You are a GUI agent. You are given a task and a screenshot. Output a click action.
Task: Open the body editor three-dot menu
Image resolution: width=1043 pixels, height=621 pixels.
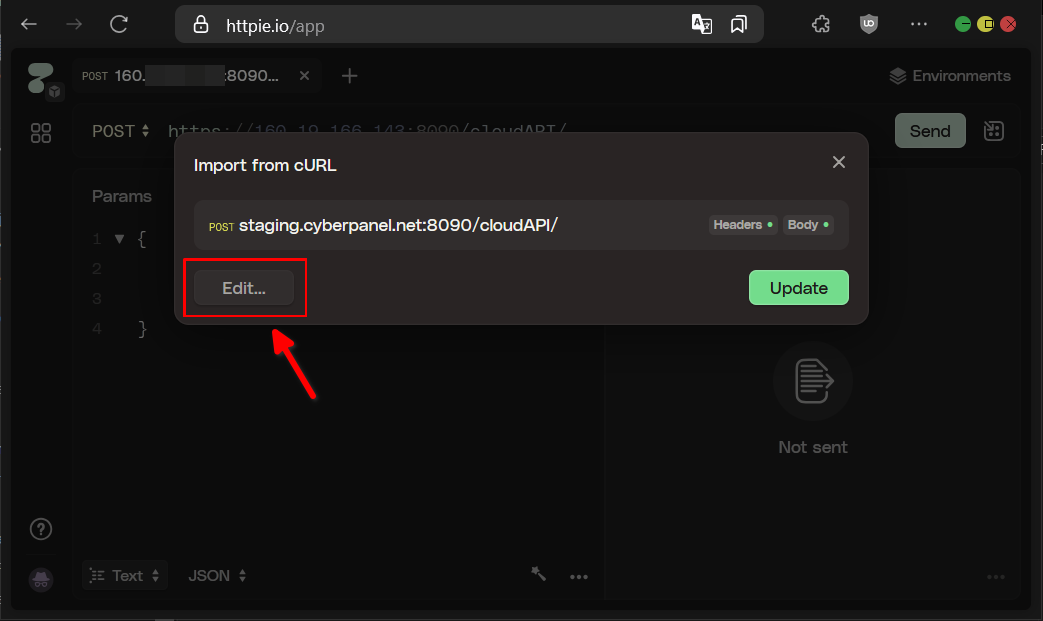[x=579, y=577]
